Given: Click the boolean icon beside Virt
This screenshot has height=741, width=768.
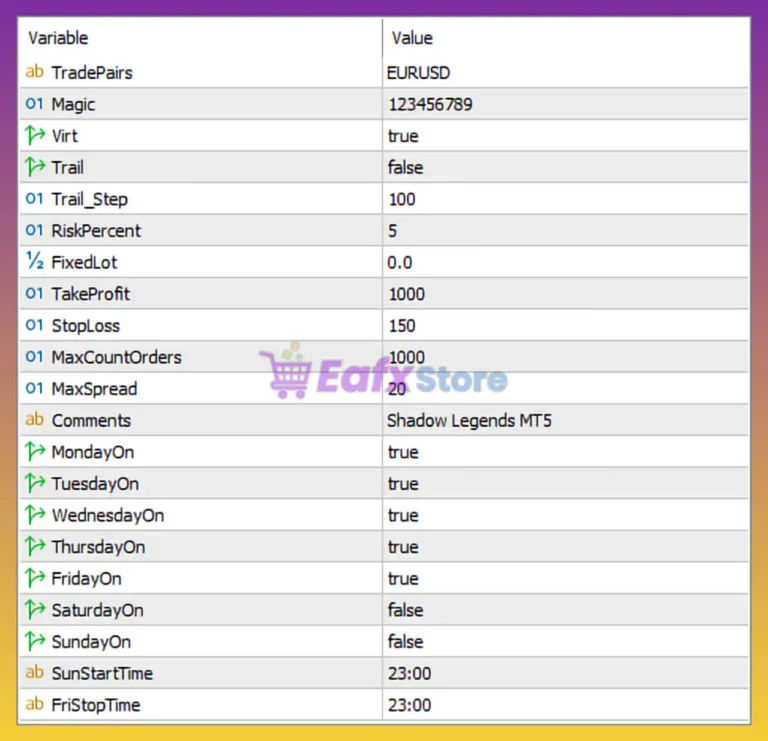Looking at the screenshot, I should point(35,135).
